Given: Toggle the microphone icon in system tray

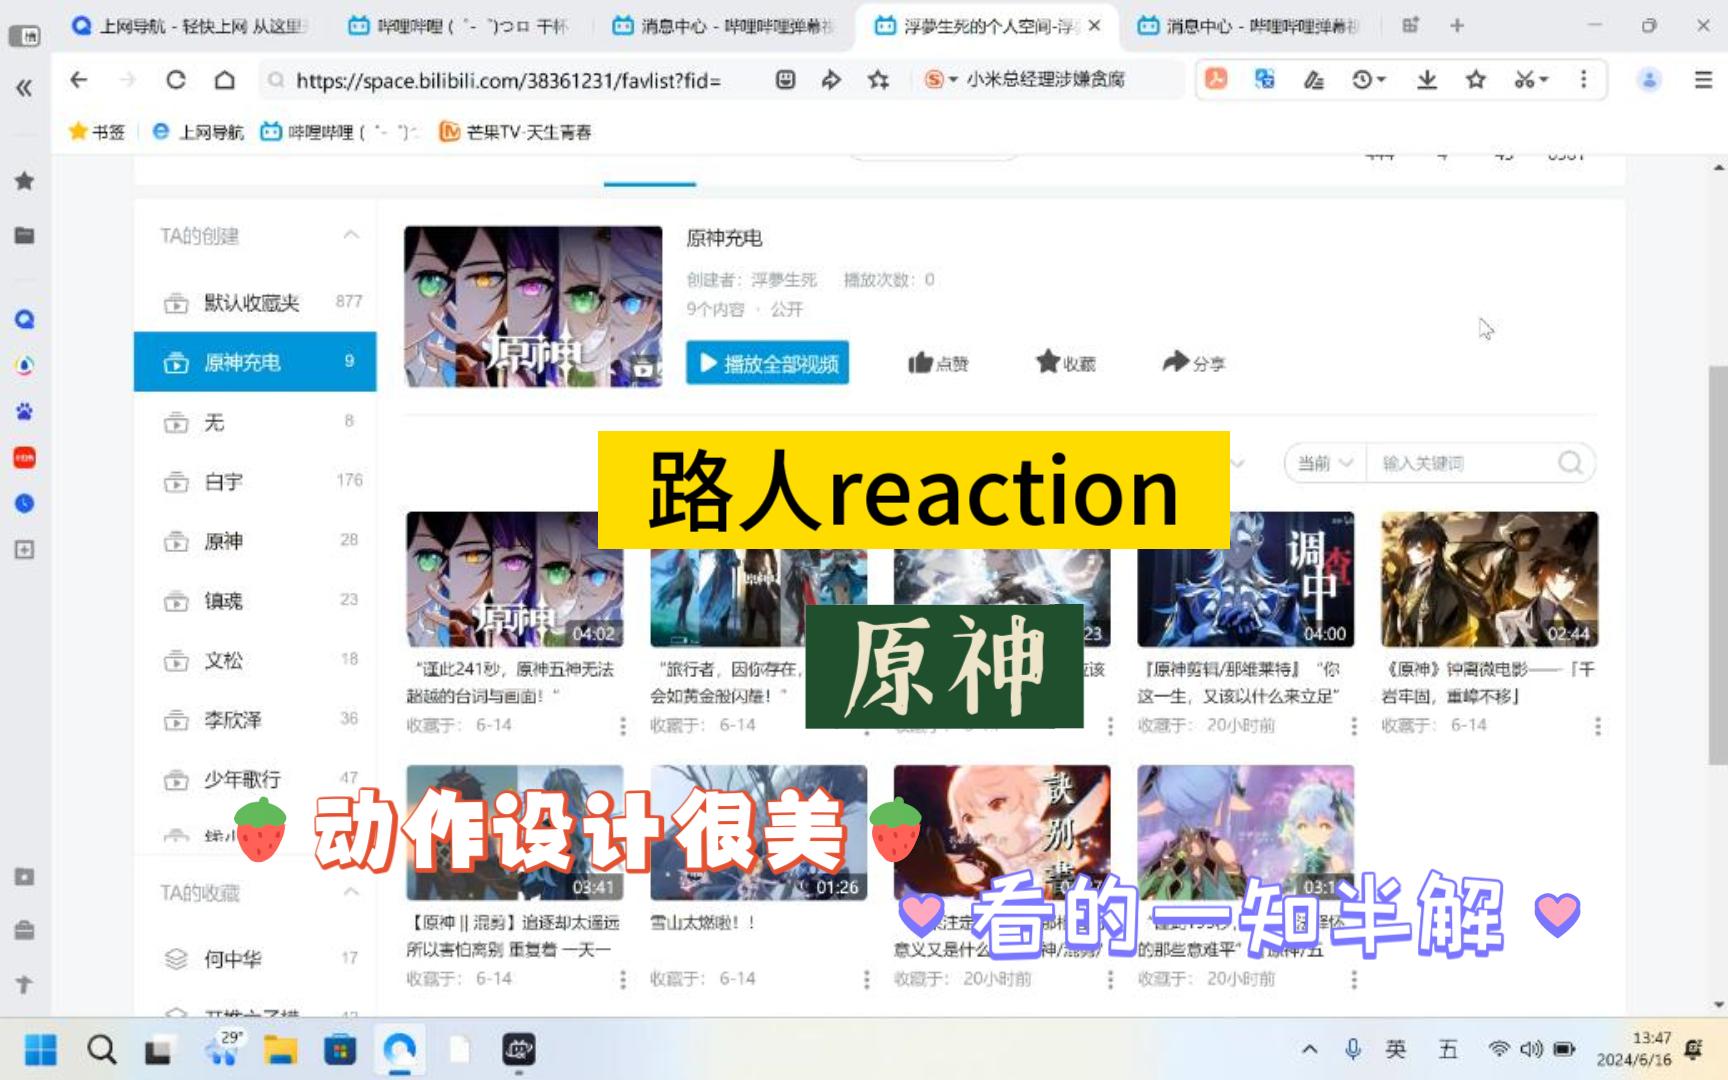Looking at the screenshot, I should (1353, 1049).
